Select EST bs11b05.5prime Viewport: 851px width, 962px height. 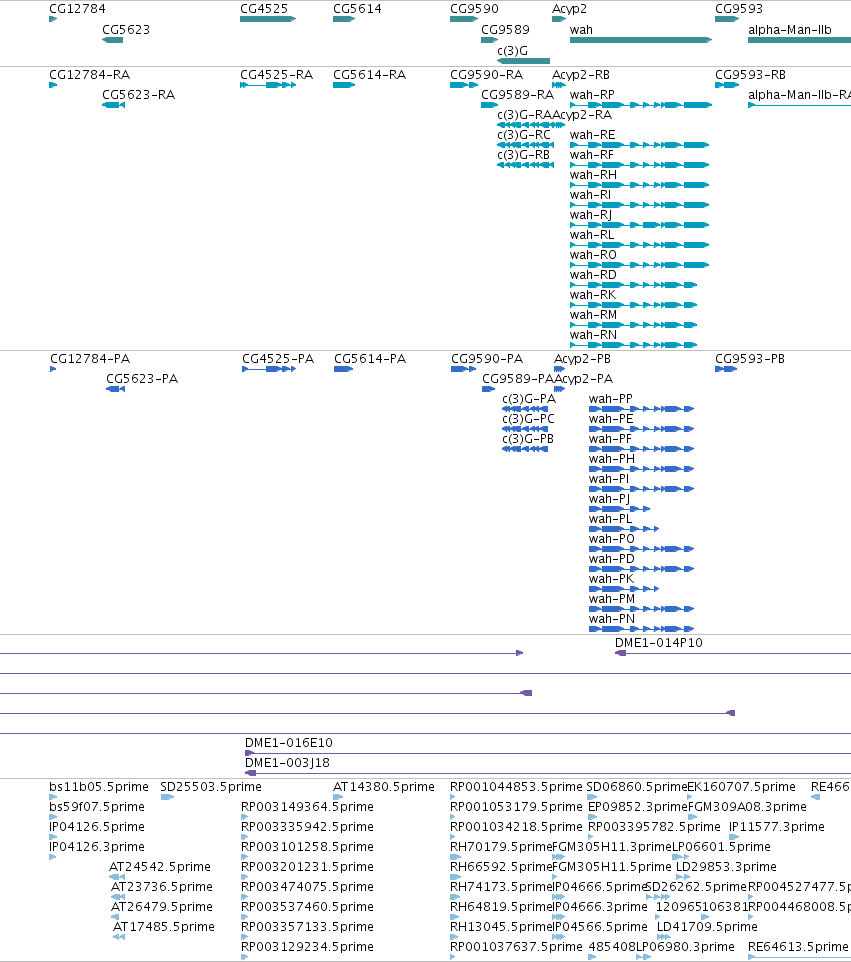tap(99, 787)
